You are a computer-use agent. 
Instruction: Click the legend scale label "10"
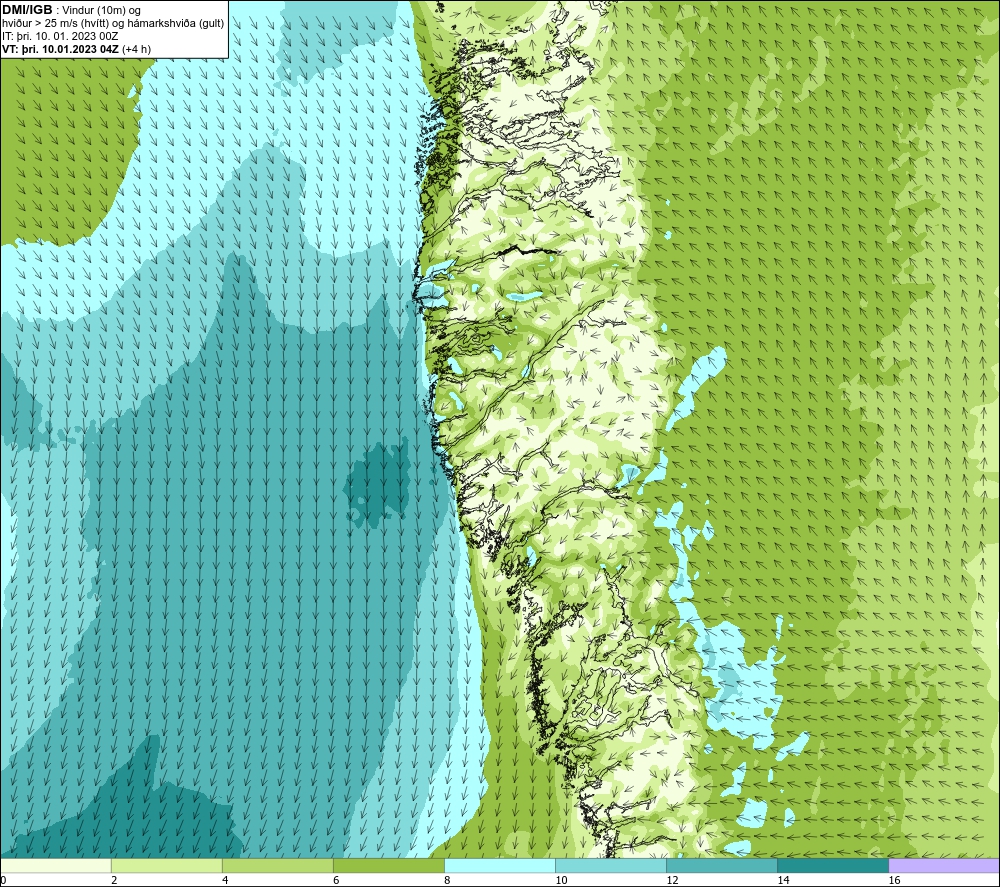click(x=561, y=880)
